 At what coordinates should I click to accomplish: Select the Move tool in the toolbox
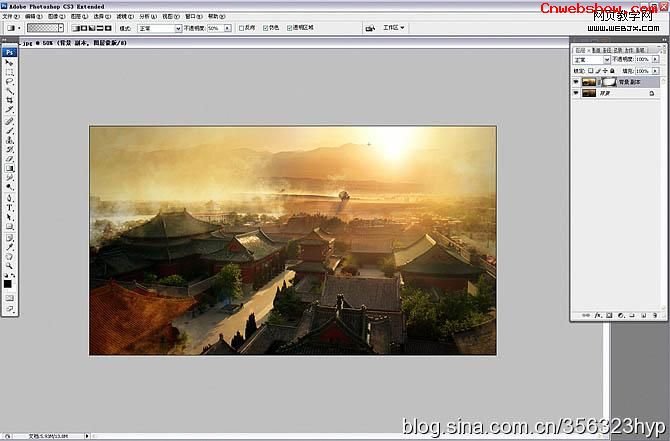9,63
